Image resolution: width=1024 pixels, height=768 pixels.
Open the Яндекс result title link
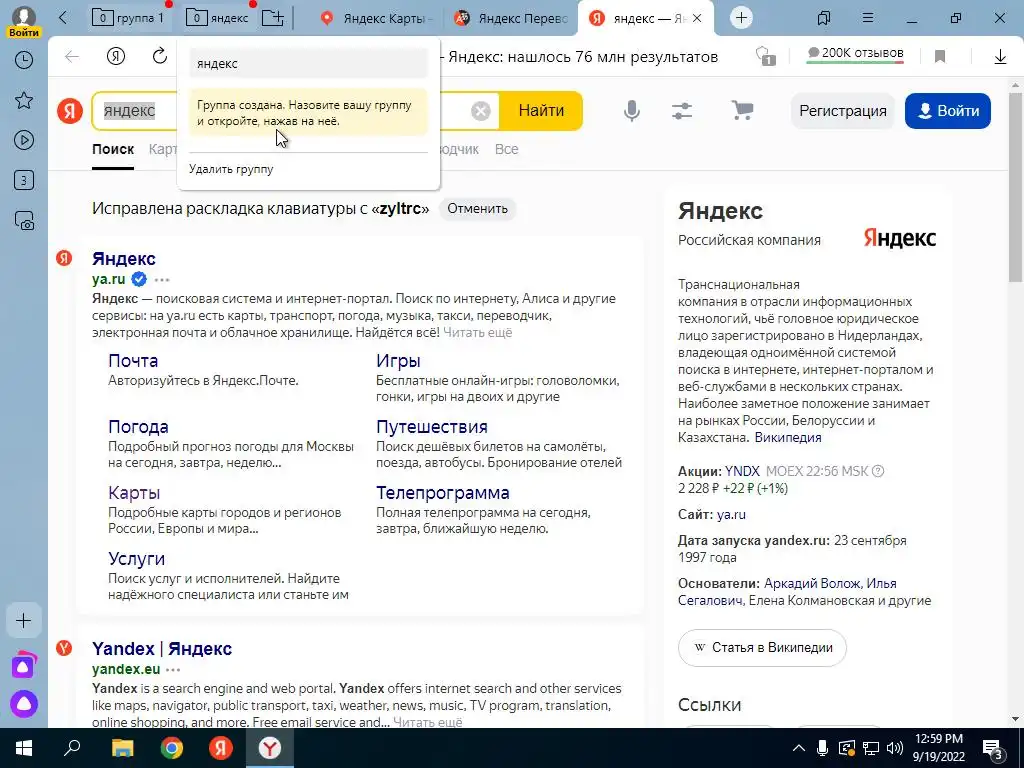click(x=123, y=259)
